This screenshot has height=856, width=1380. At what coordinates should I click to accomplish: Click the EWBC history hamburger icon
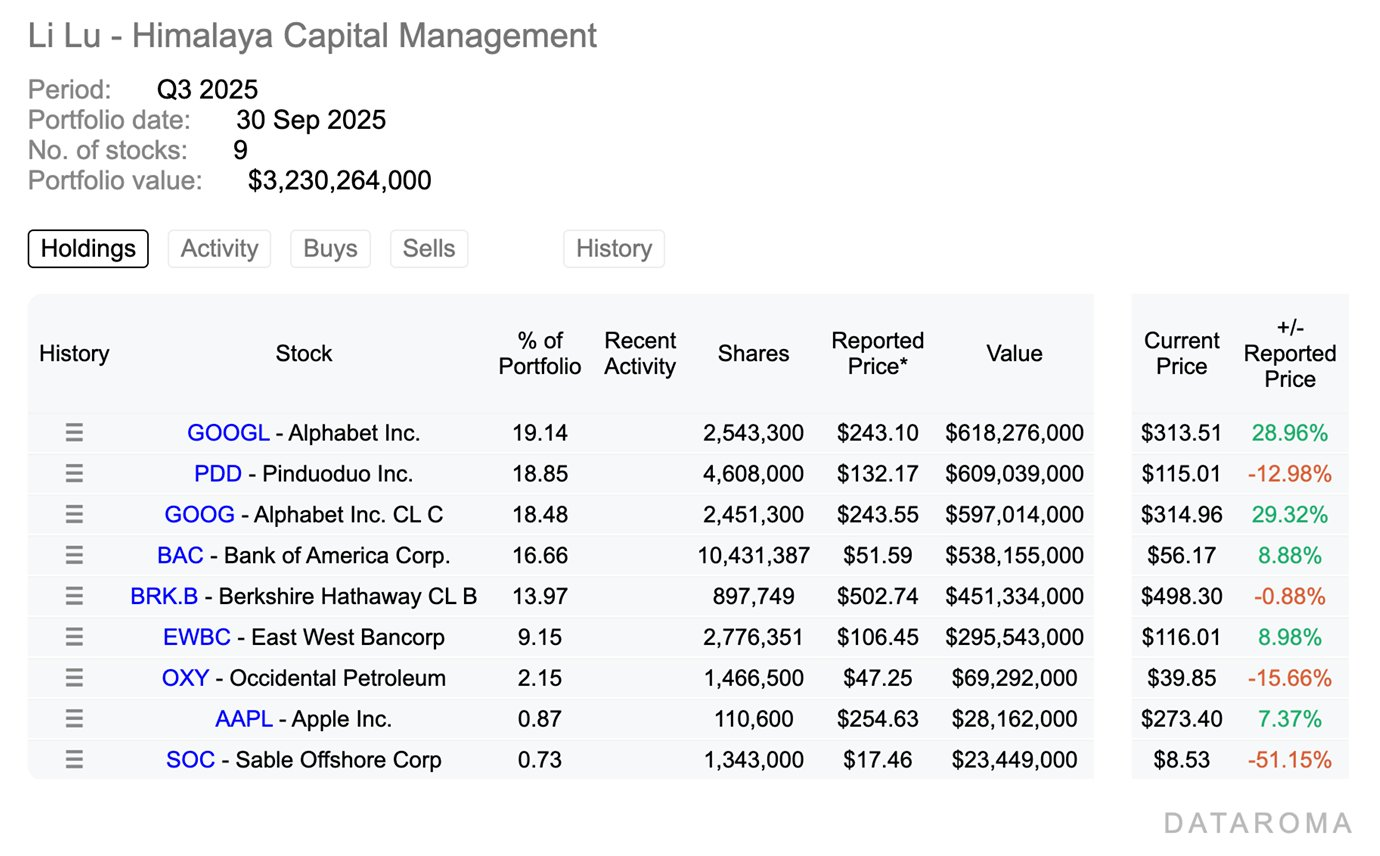pos(74,637)
